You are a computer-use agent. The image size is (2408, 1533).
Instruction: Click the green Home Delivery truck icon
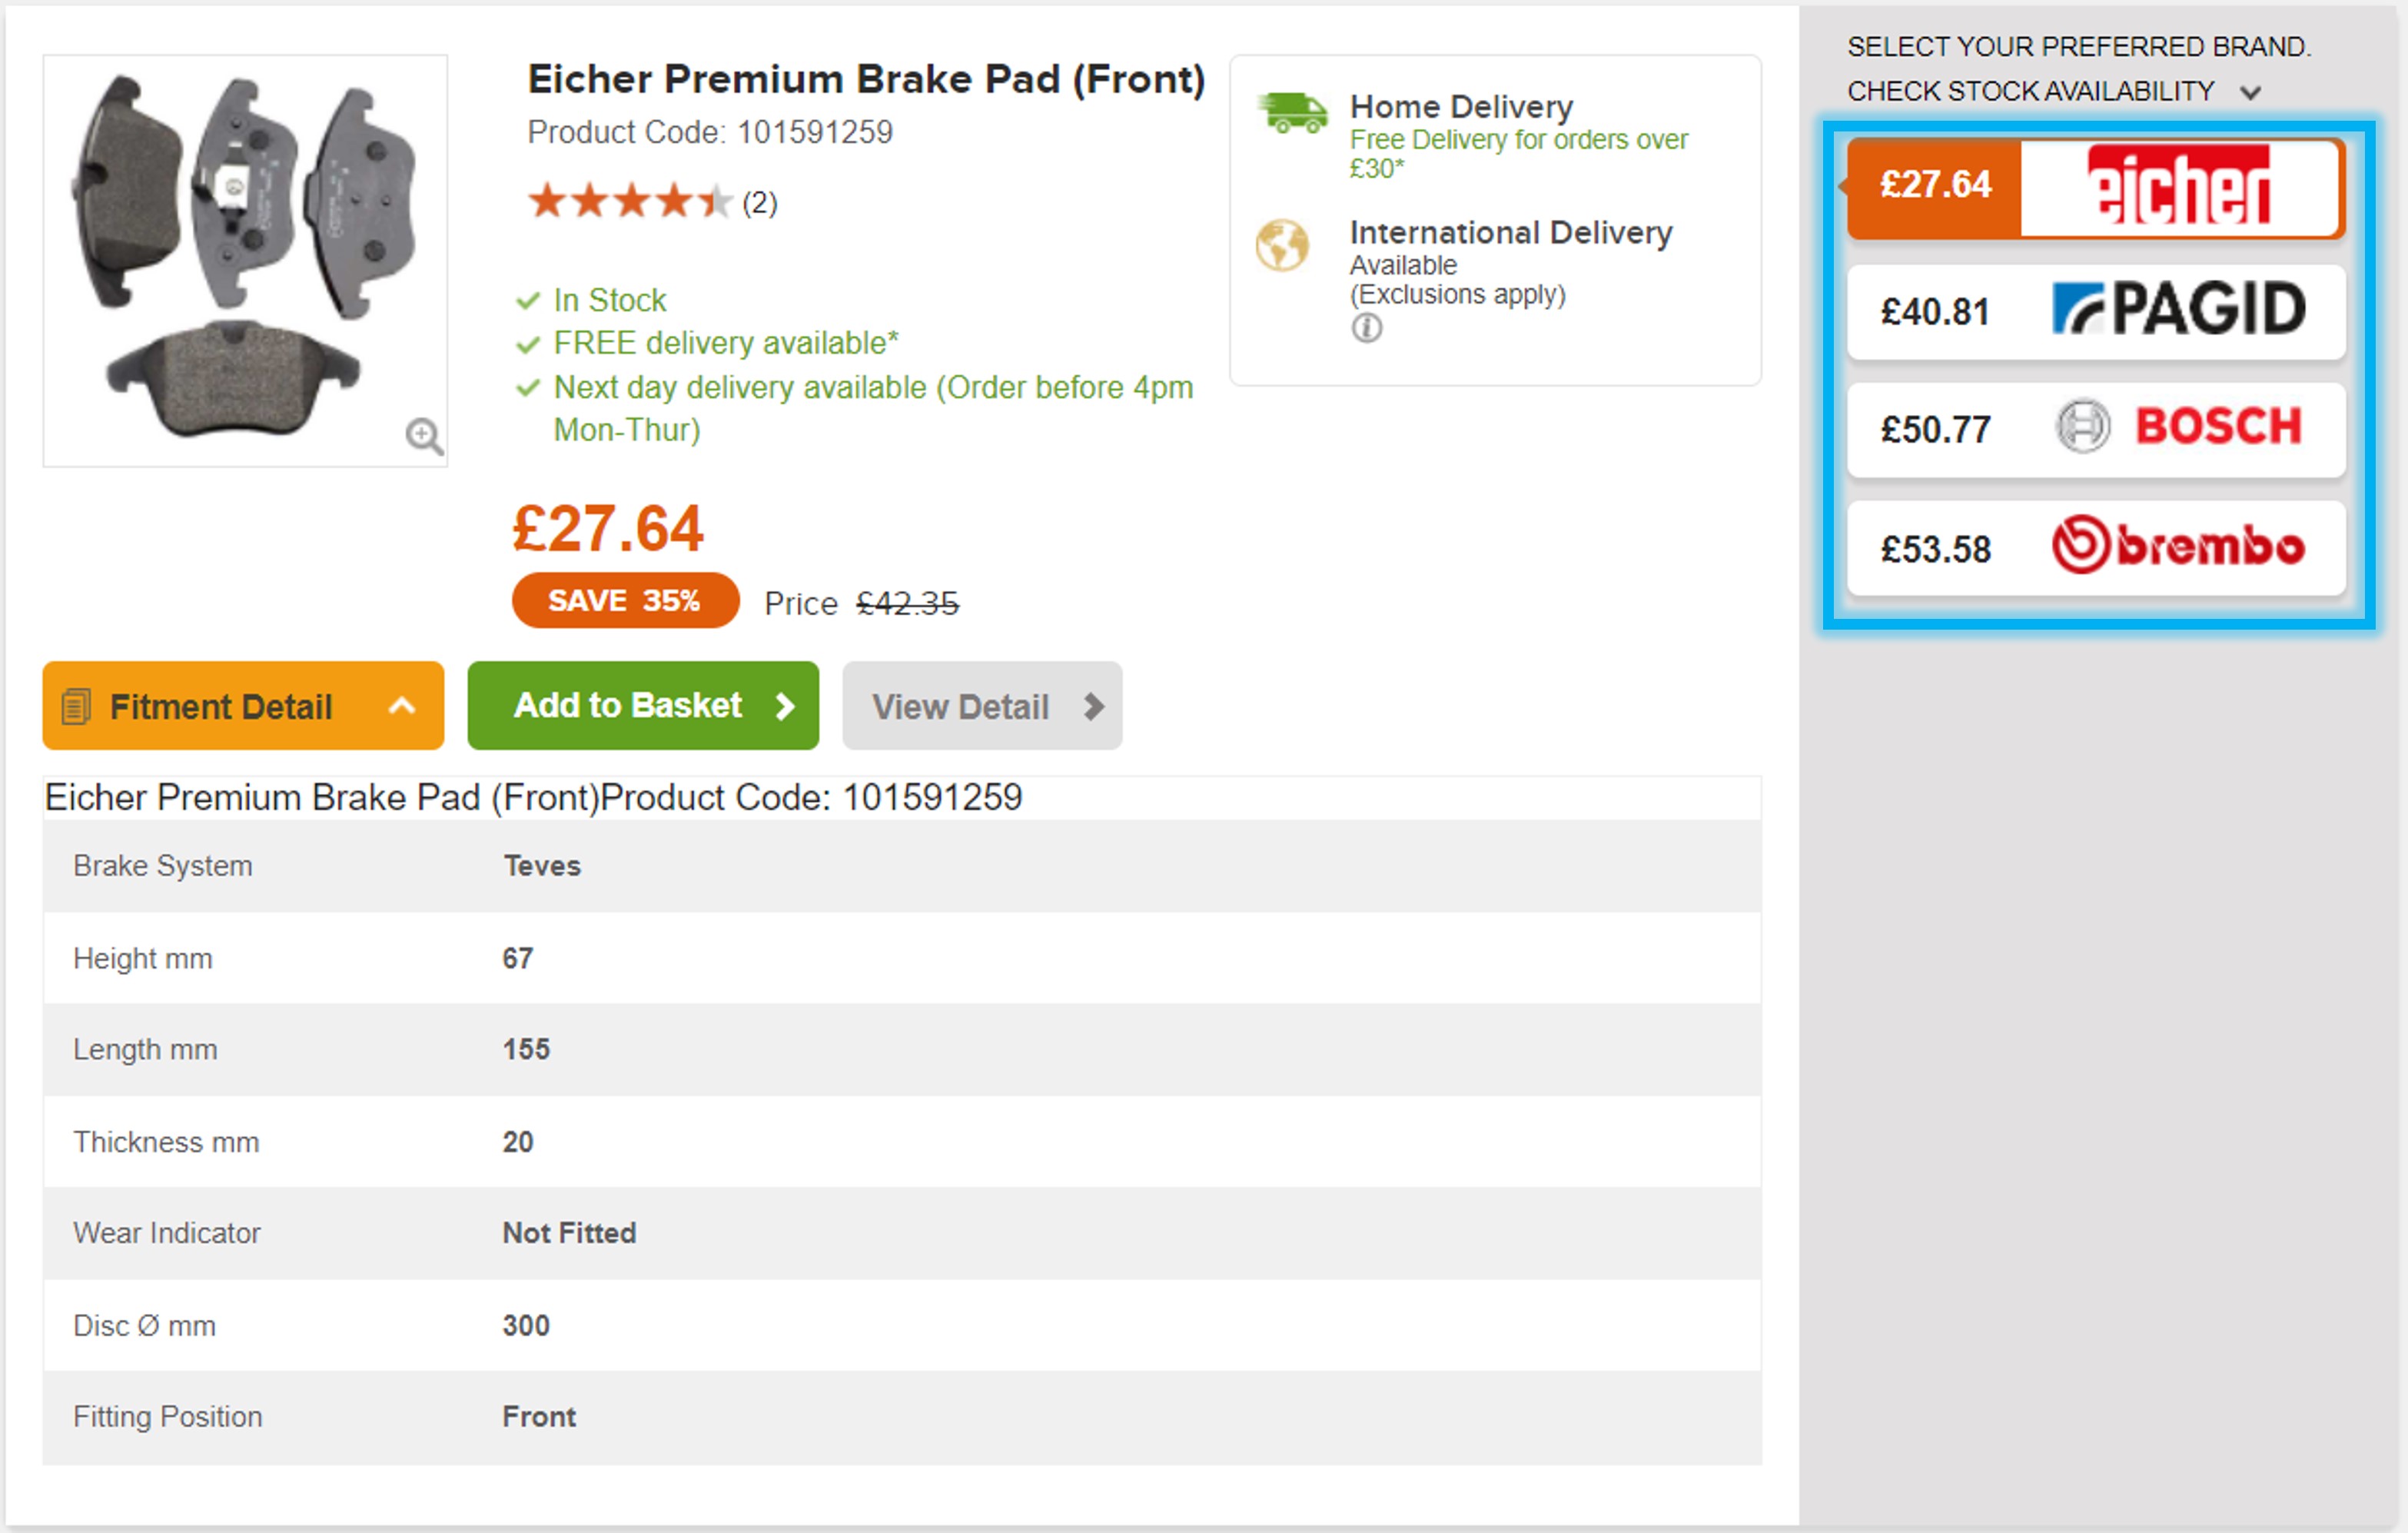[1293, 113]
